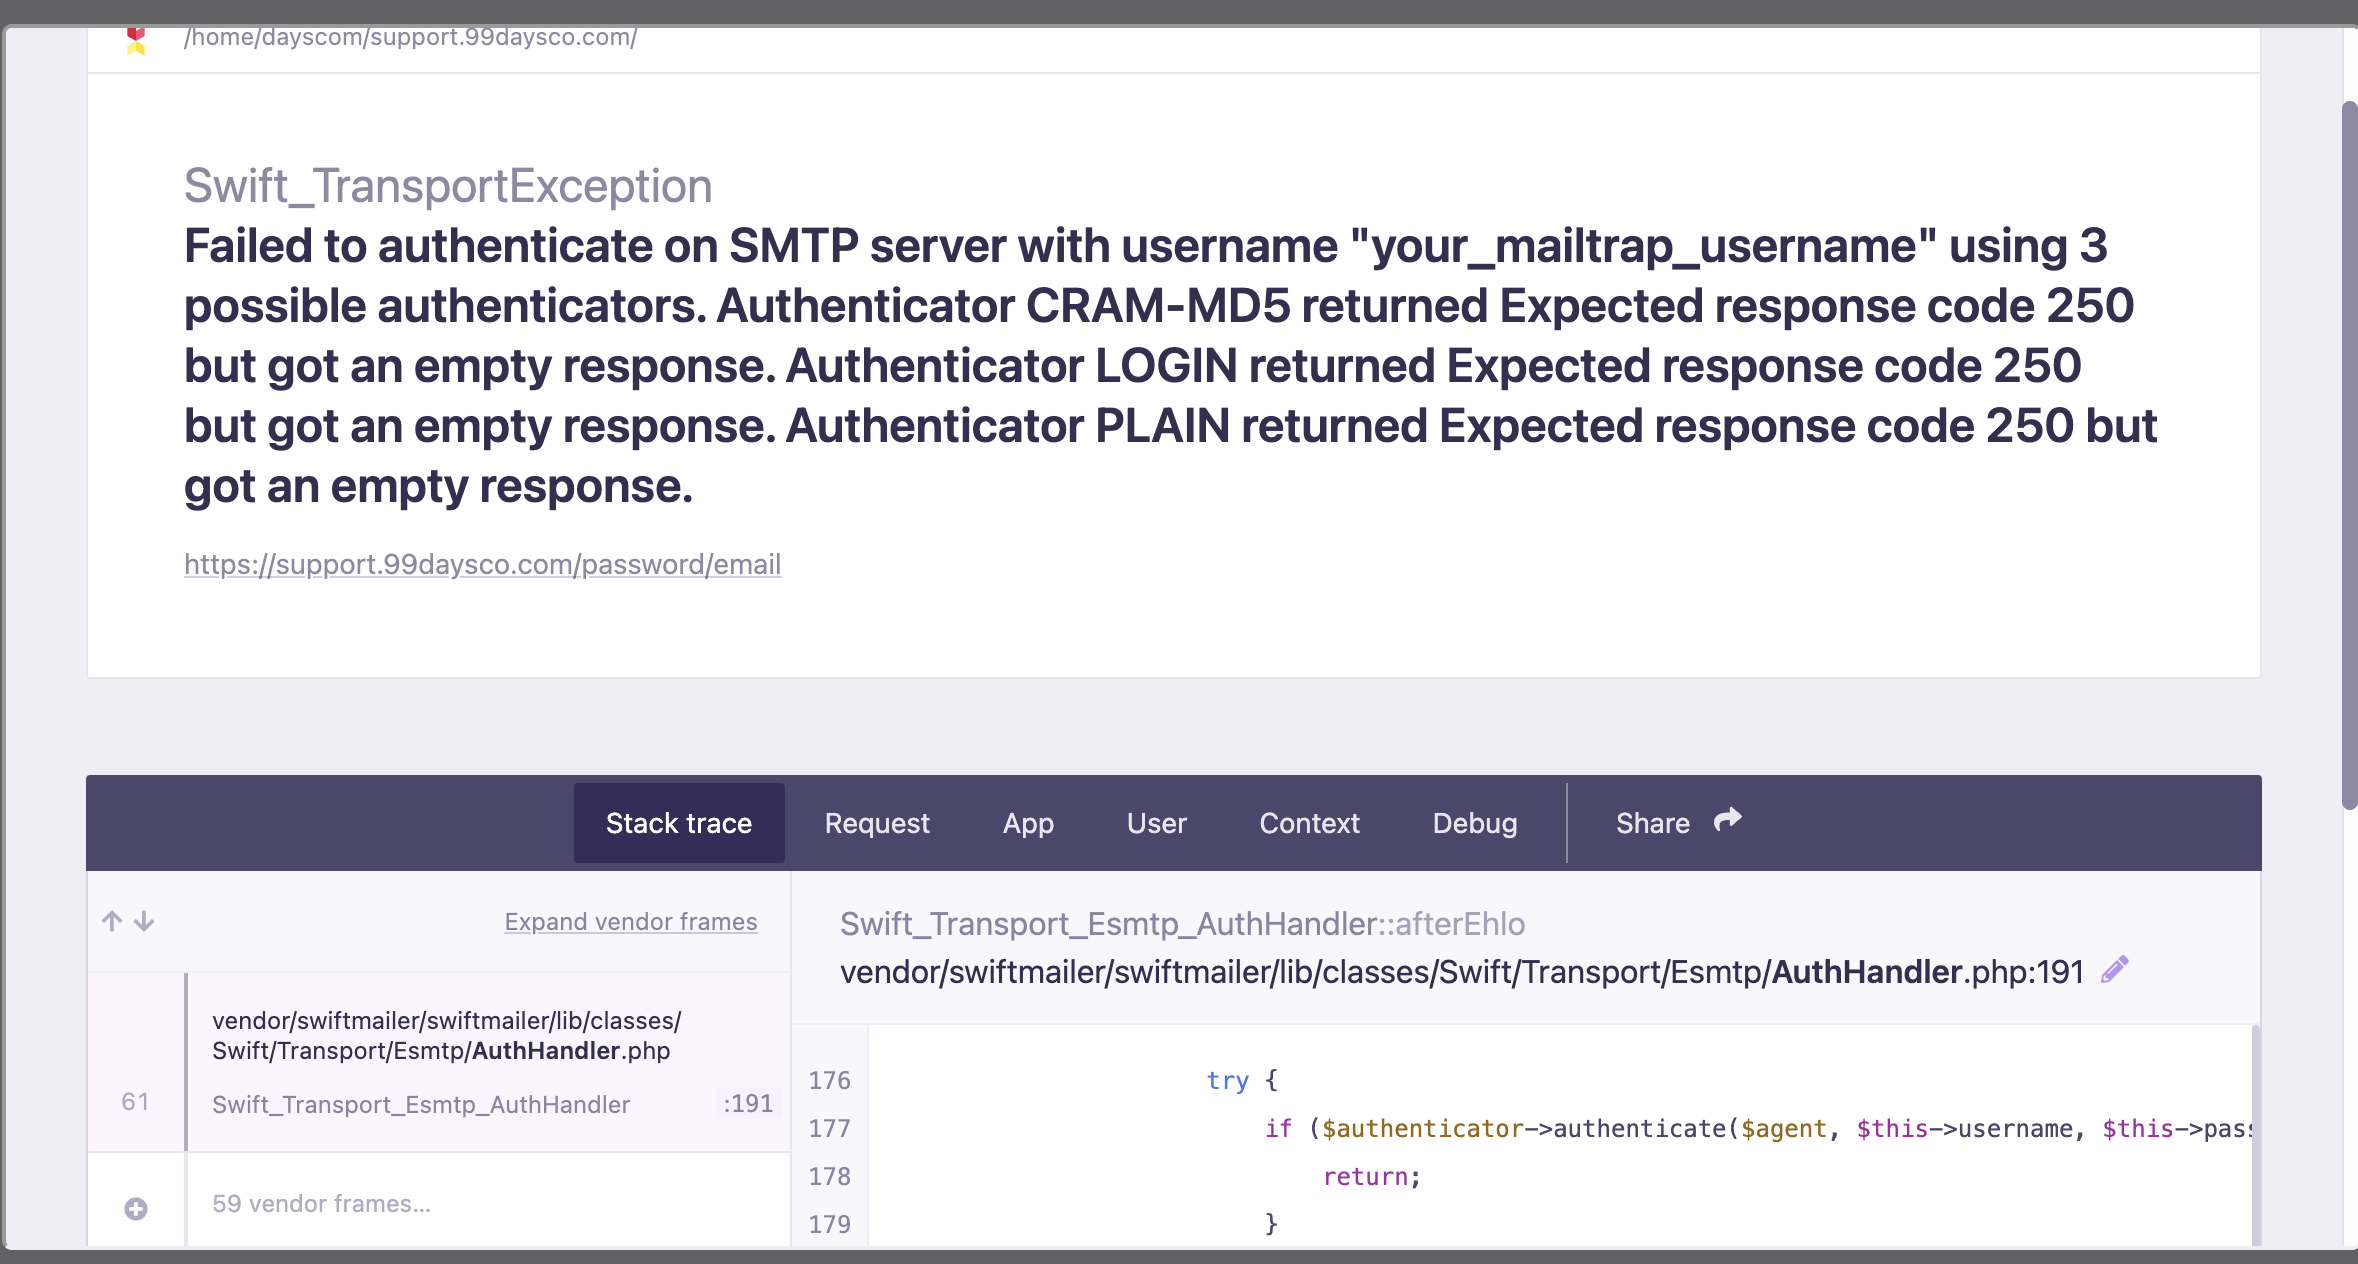Click code line number 177
Image resolution: width=2358 pixels, height=1264 pixels.
coord(829,1128)
